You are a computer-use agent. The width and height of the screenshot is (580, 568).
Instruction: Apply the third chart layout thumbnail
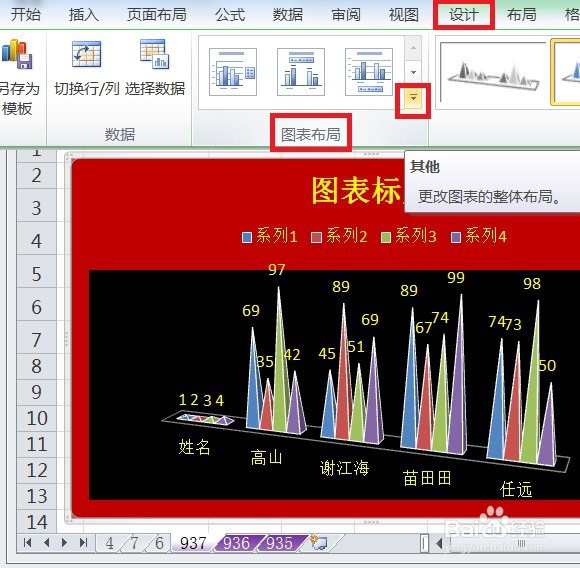[369, 72]
